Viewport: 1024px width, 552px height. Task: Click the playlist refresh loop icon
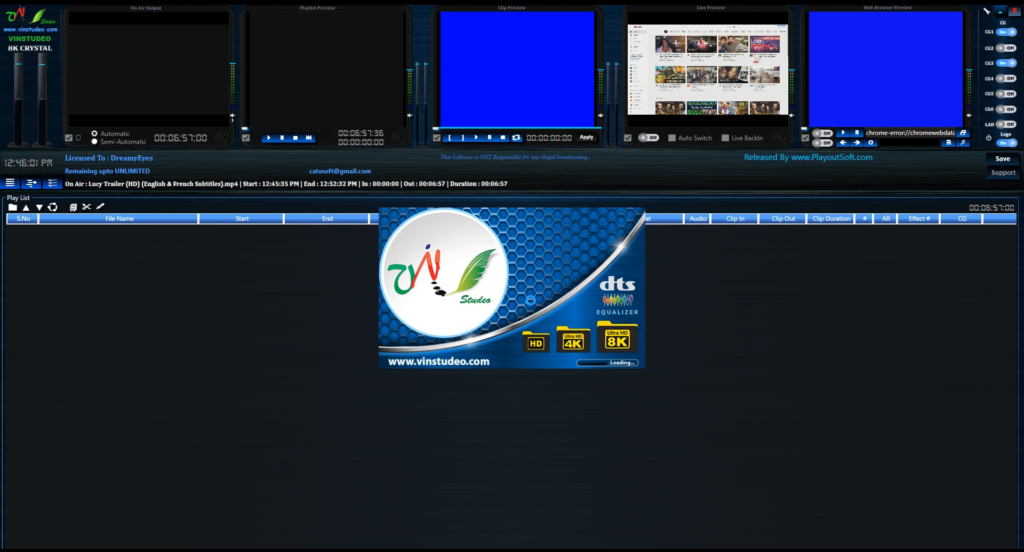53,207
